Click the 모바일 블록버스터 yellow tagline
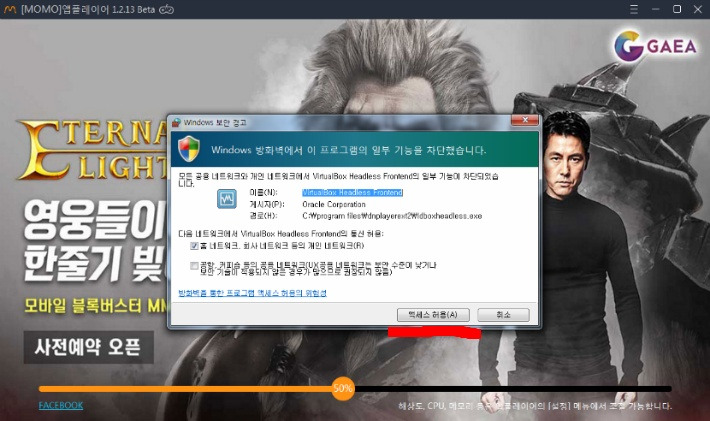Image resolution: width=710 pixels, height=421 pixels. click(96, 306)
